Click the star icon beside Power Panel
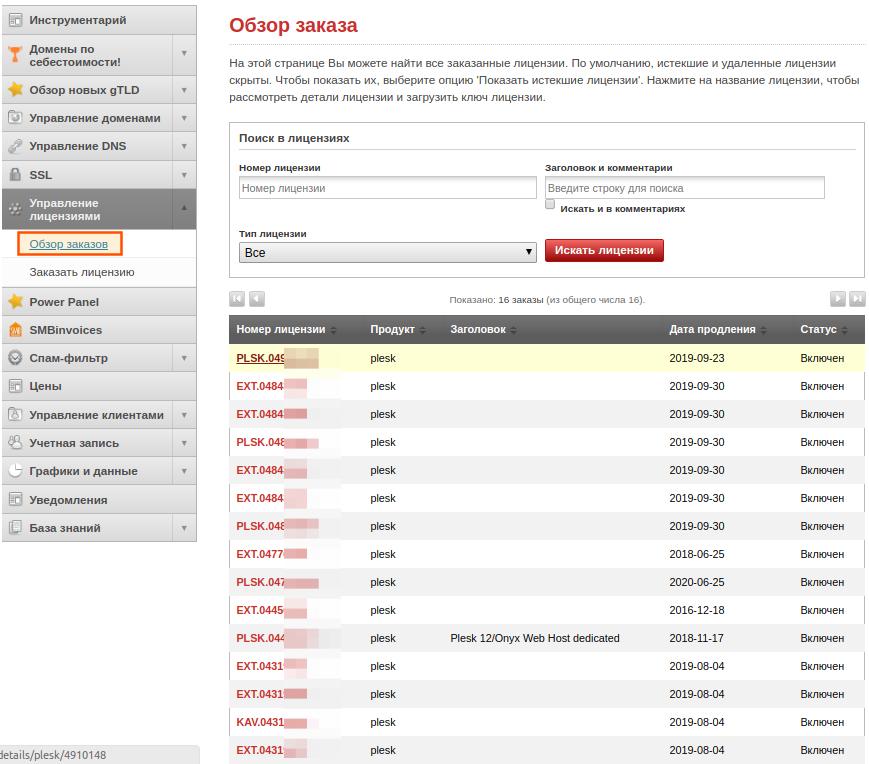 [x=15, y=301]
